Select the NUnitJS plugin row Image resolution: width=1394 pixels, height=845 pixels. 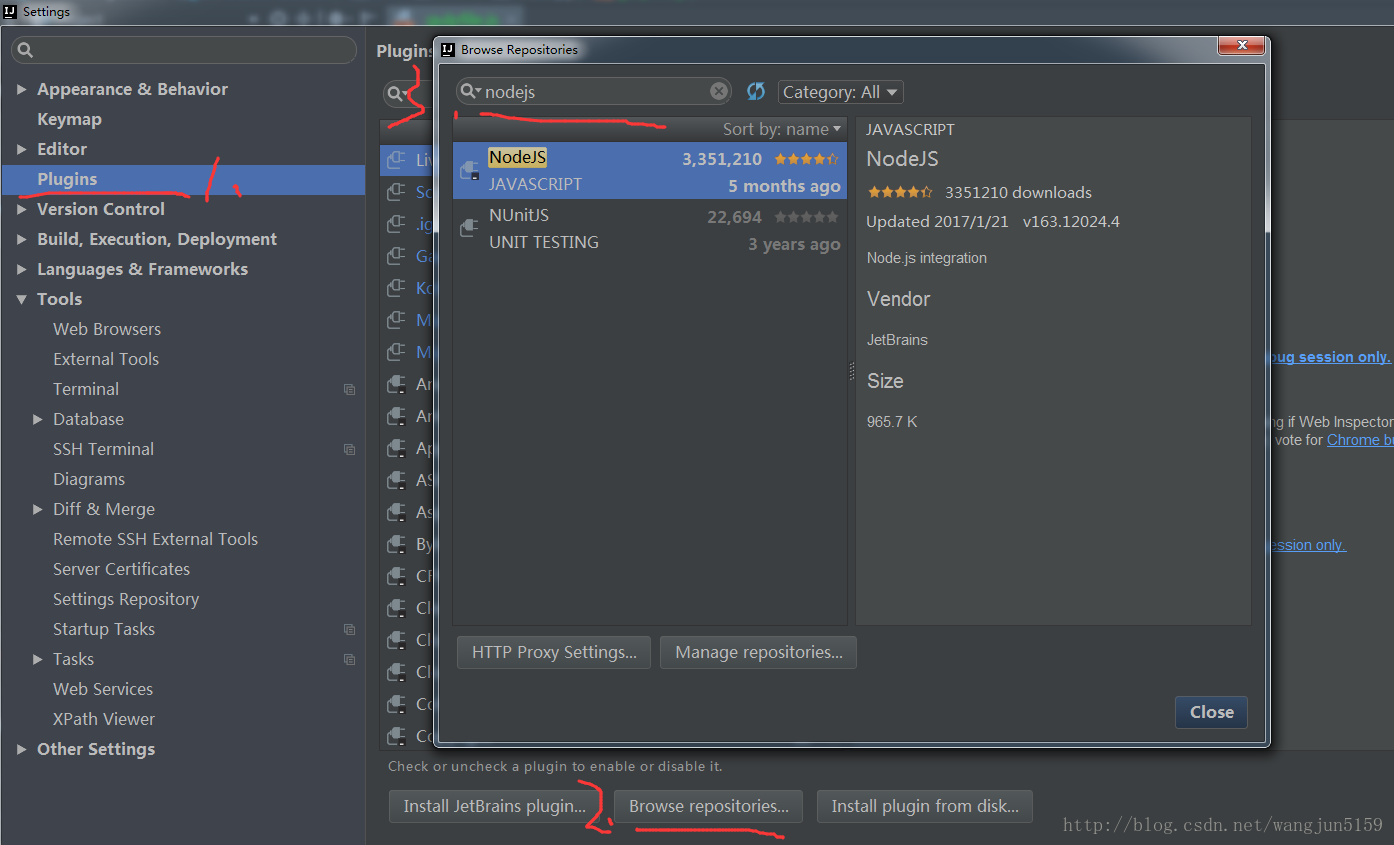[x=650, y=228]
